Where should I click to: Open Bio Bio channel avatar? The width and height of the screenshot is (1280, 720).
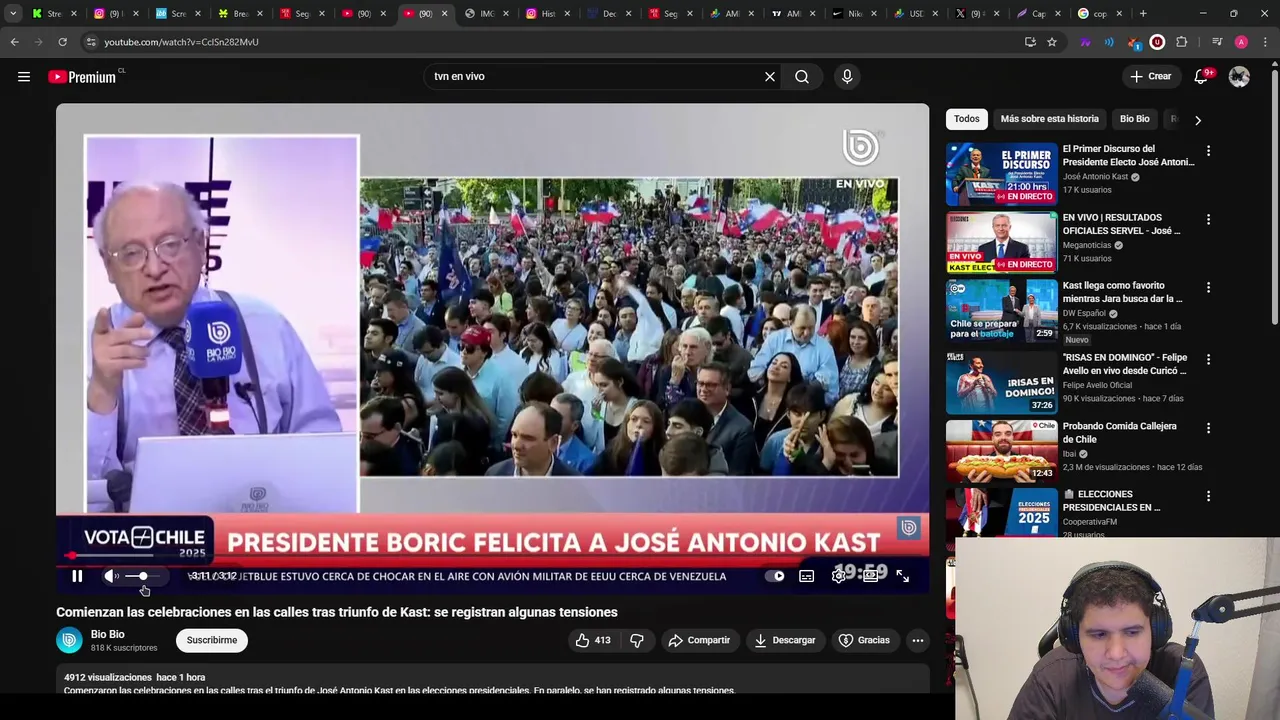click(69, 640)
